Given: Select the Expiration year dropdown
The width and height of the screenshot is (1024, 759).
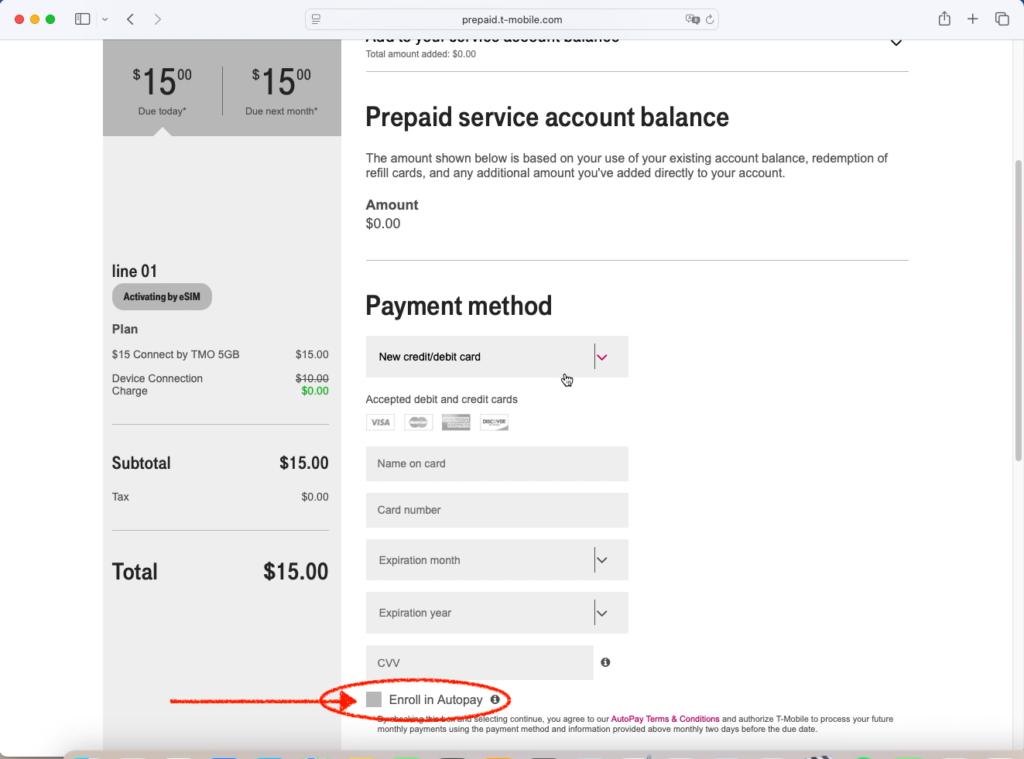Looking at the screenshot, I should pyautogui.click(x=496, y=613).
